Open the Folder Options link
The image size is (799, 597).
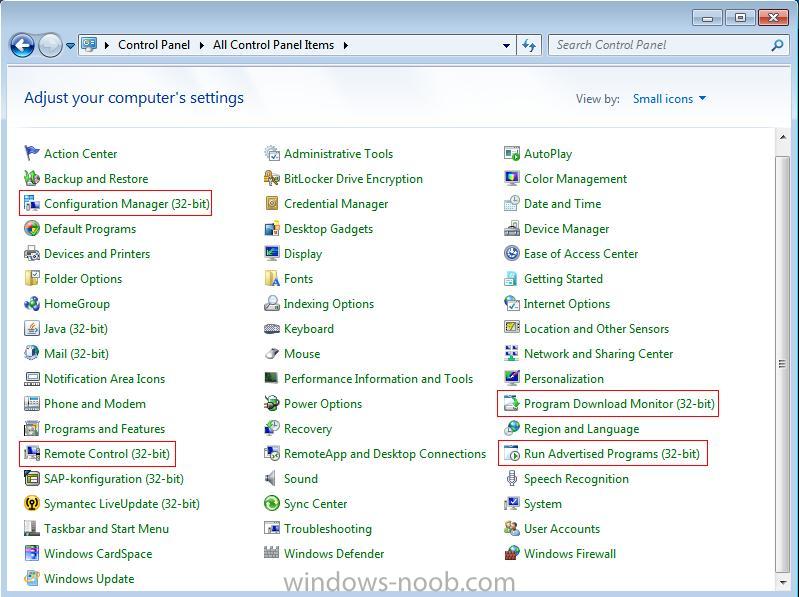coord(83,279)
